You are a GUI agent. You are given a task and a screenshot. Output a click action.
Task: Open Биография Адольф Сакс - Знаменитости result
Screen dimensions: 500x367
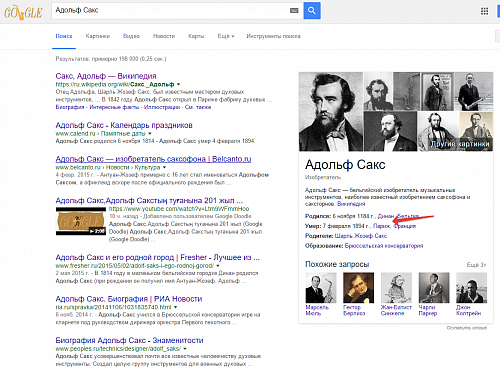point(129,340)
